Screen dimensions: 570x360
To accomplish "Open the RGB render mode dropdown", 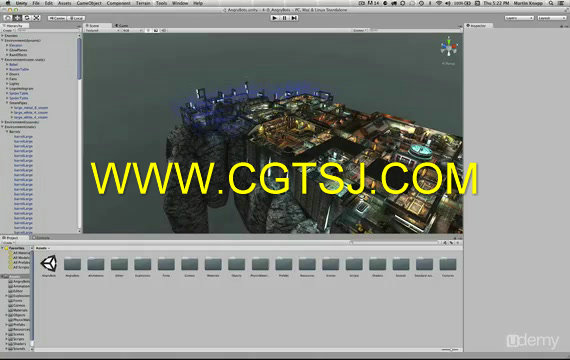I will pos(132,31).
